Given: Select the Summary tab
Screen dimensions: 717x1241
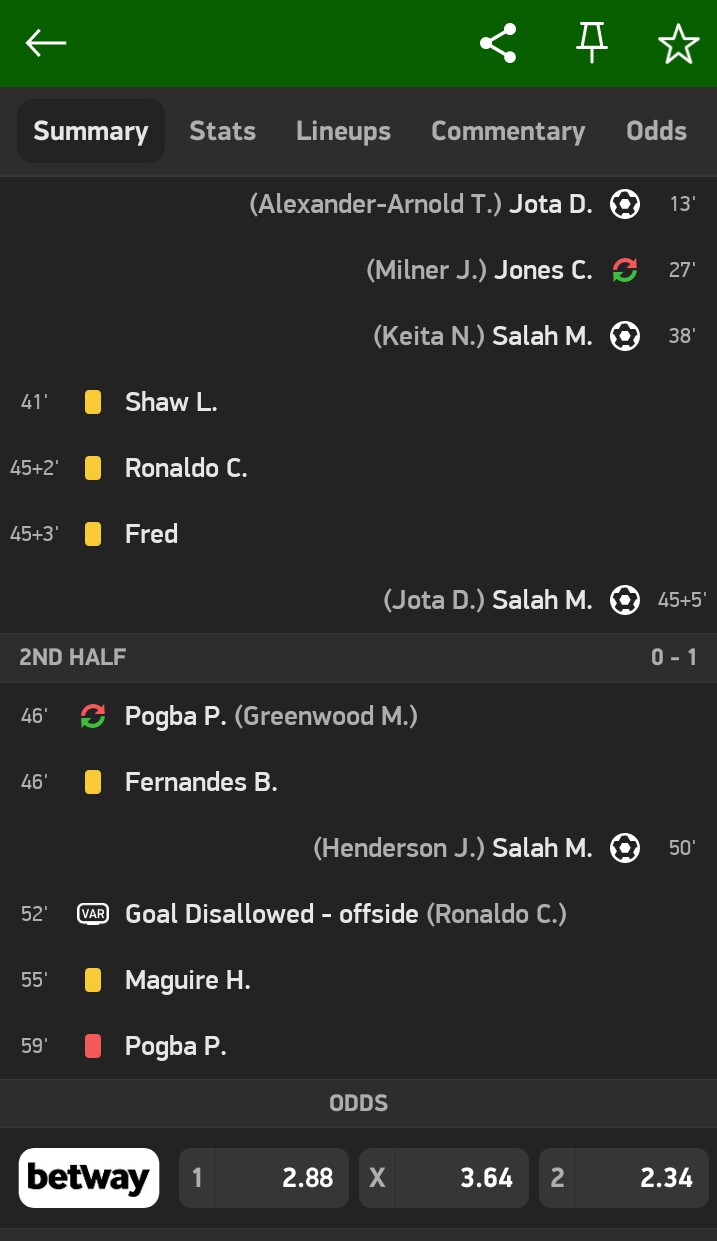Looking at the screenshot, I should tap(91, 131).
